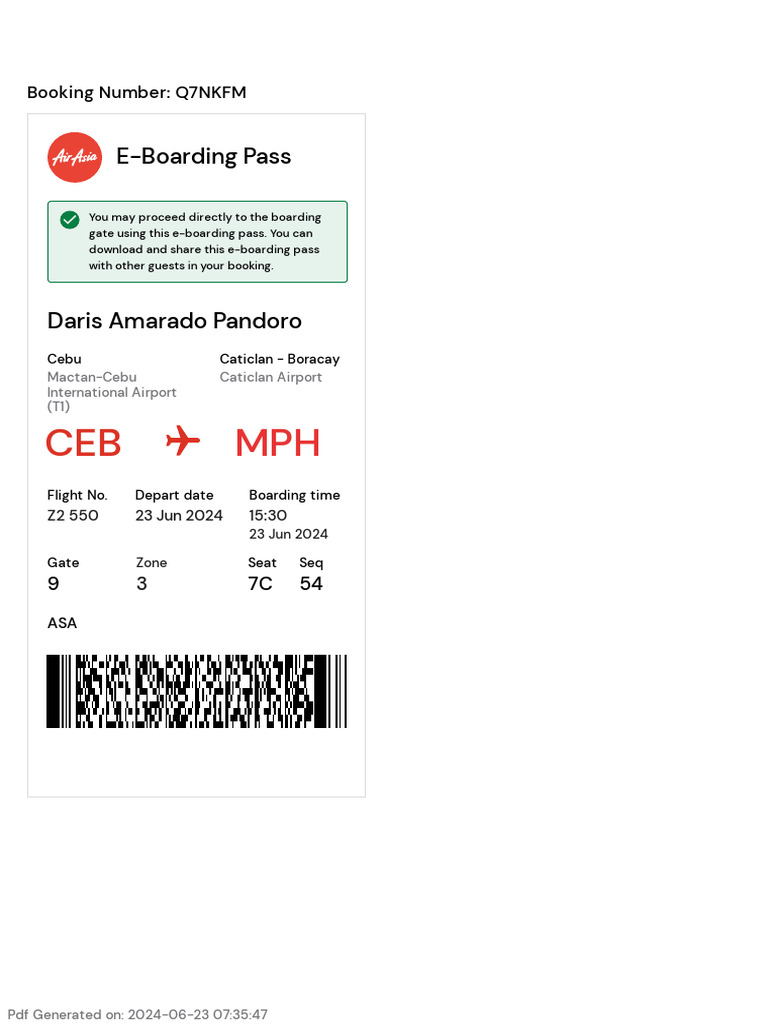Screen dimensions: 768x1024
Task: Click the depart date 23 Jun 2024
Action: (x=179, y=516)
